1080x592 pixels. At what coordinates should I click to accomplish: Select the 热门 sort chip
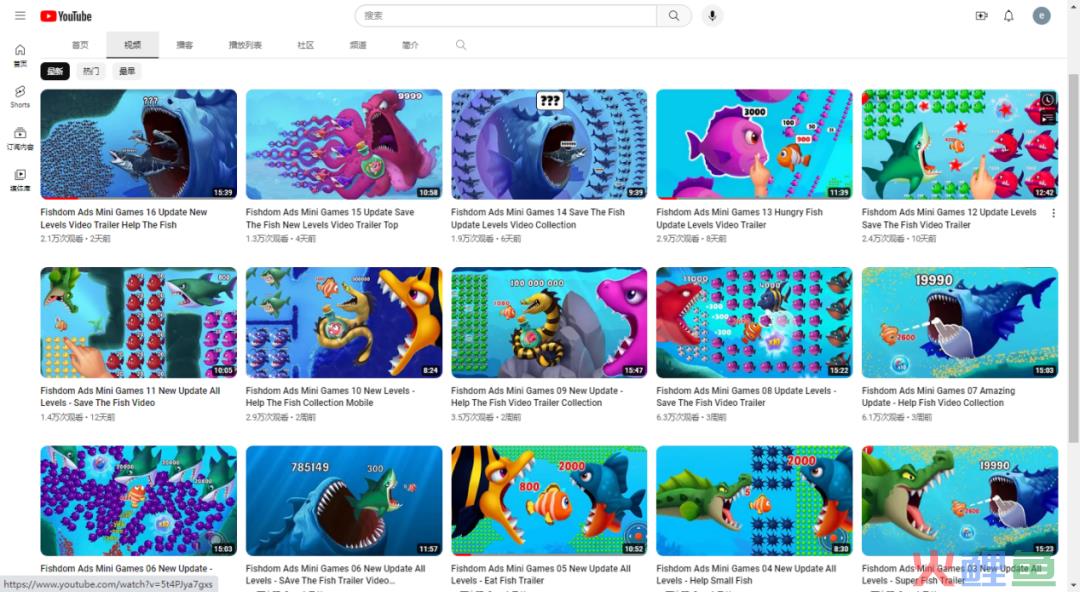pos(91,71)
